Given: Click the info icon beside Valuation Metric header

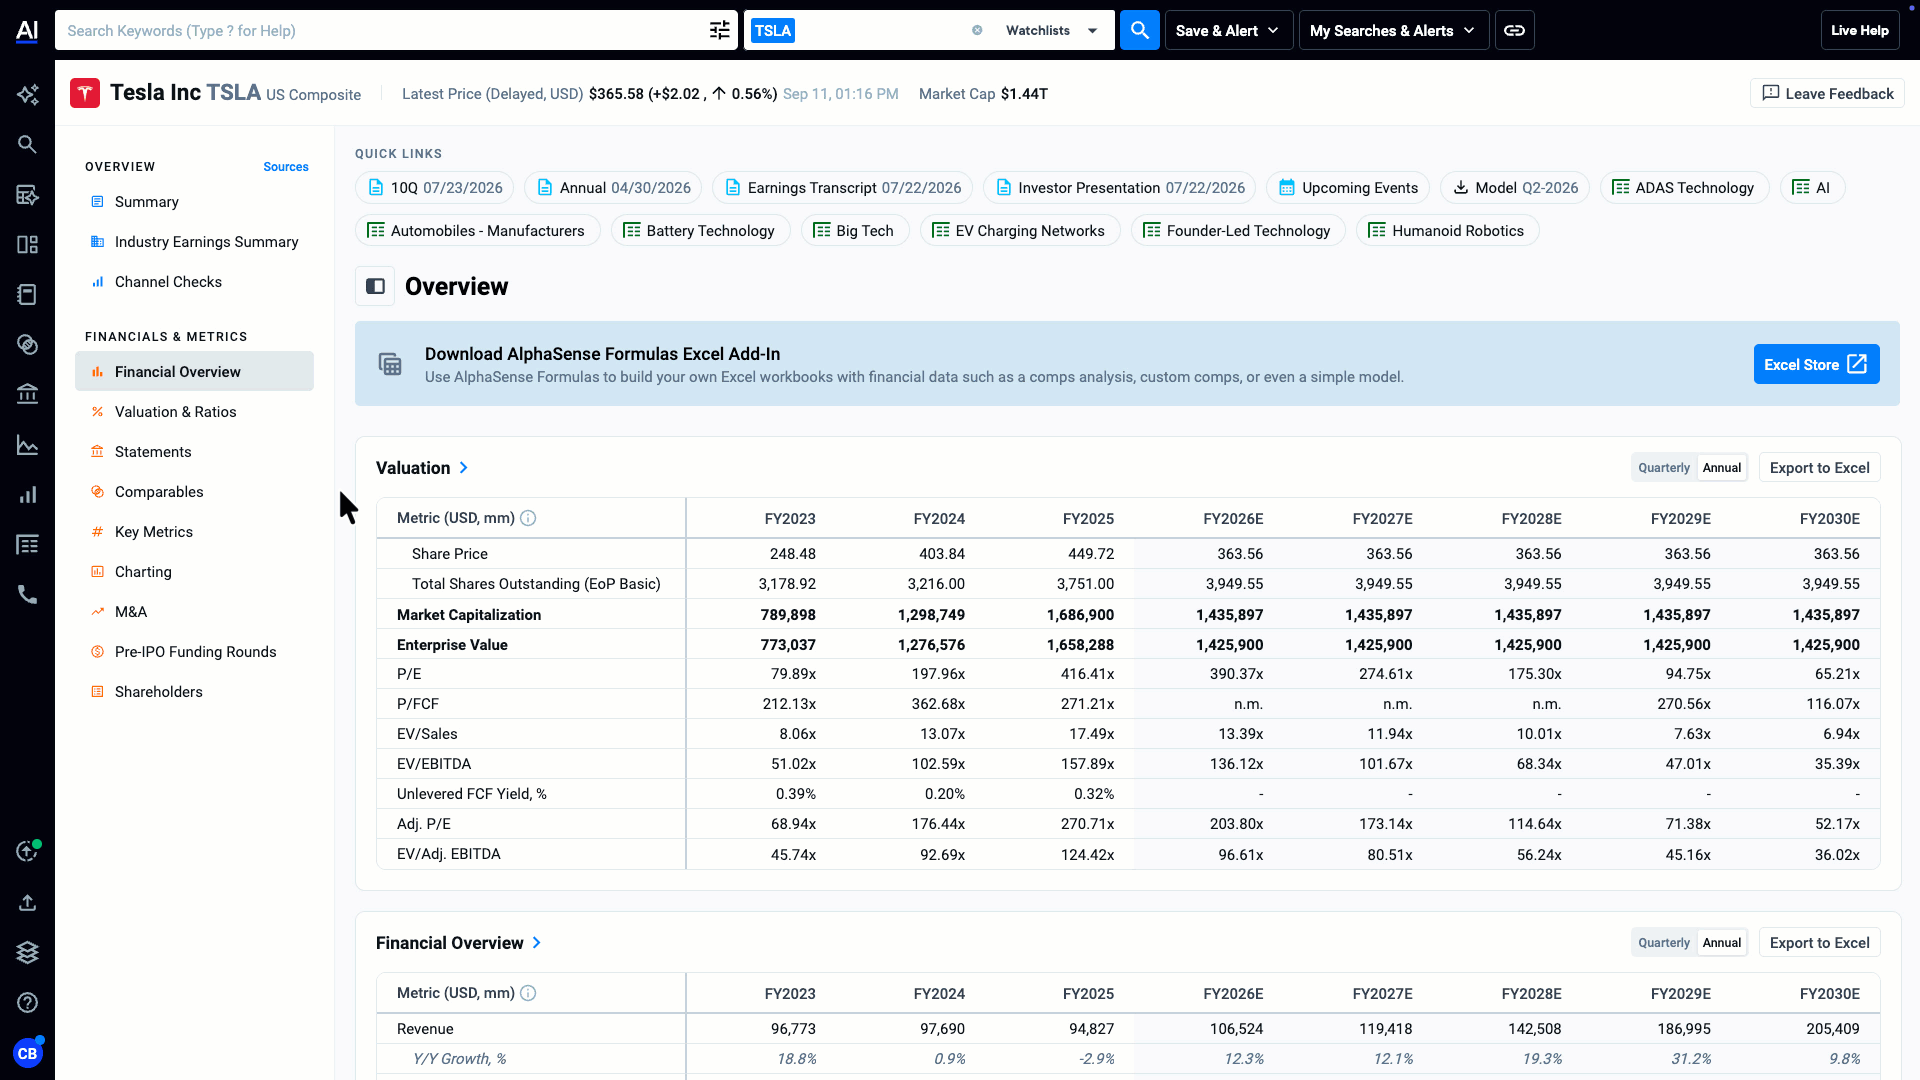Looking at the screenshot, I should click(528, 518).
